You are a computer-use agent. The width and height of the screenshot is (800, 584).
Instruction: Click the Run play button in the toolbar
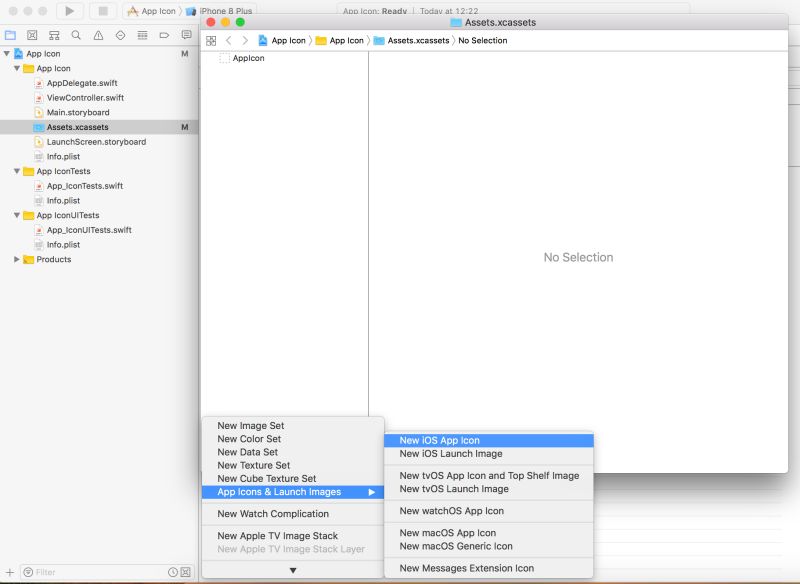pos(69,10)
